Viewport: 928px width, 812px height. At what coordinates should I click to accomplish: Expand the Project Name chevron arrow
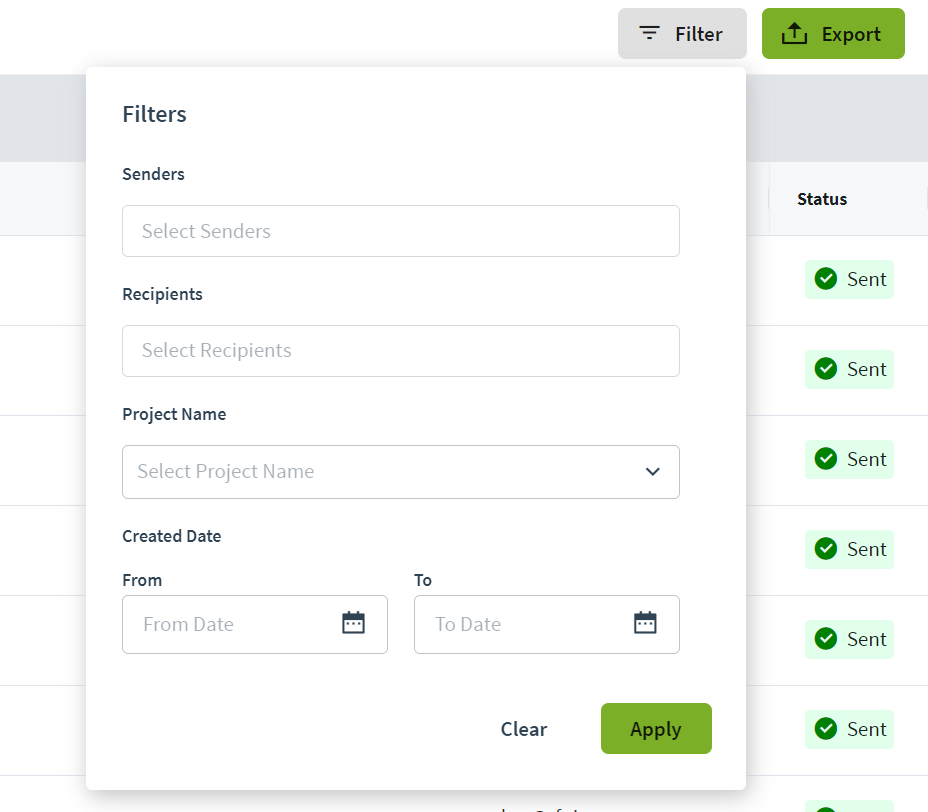point(653,472)
